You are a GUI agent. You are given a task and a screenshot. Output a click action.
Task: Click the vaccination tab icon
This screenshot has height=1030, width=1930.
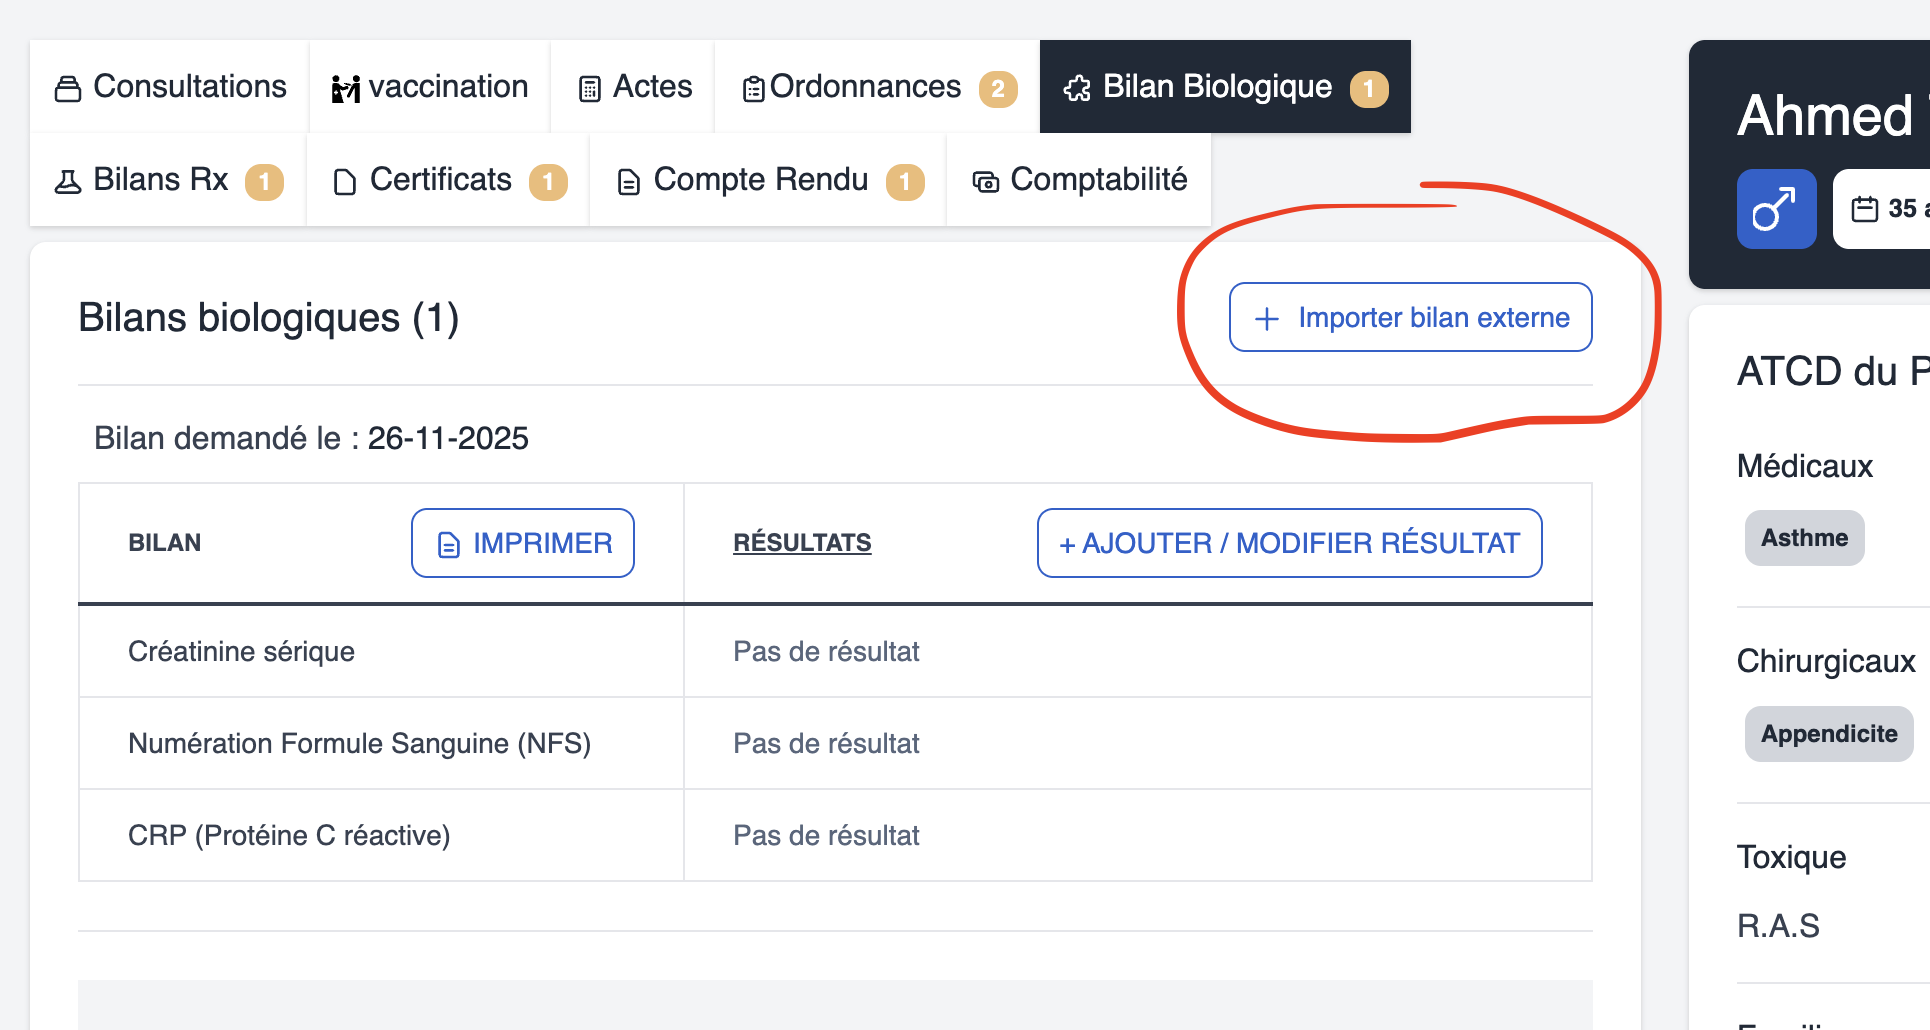[x=345, y=89]
